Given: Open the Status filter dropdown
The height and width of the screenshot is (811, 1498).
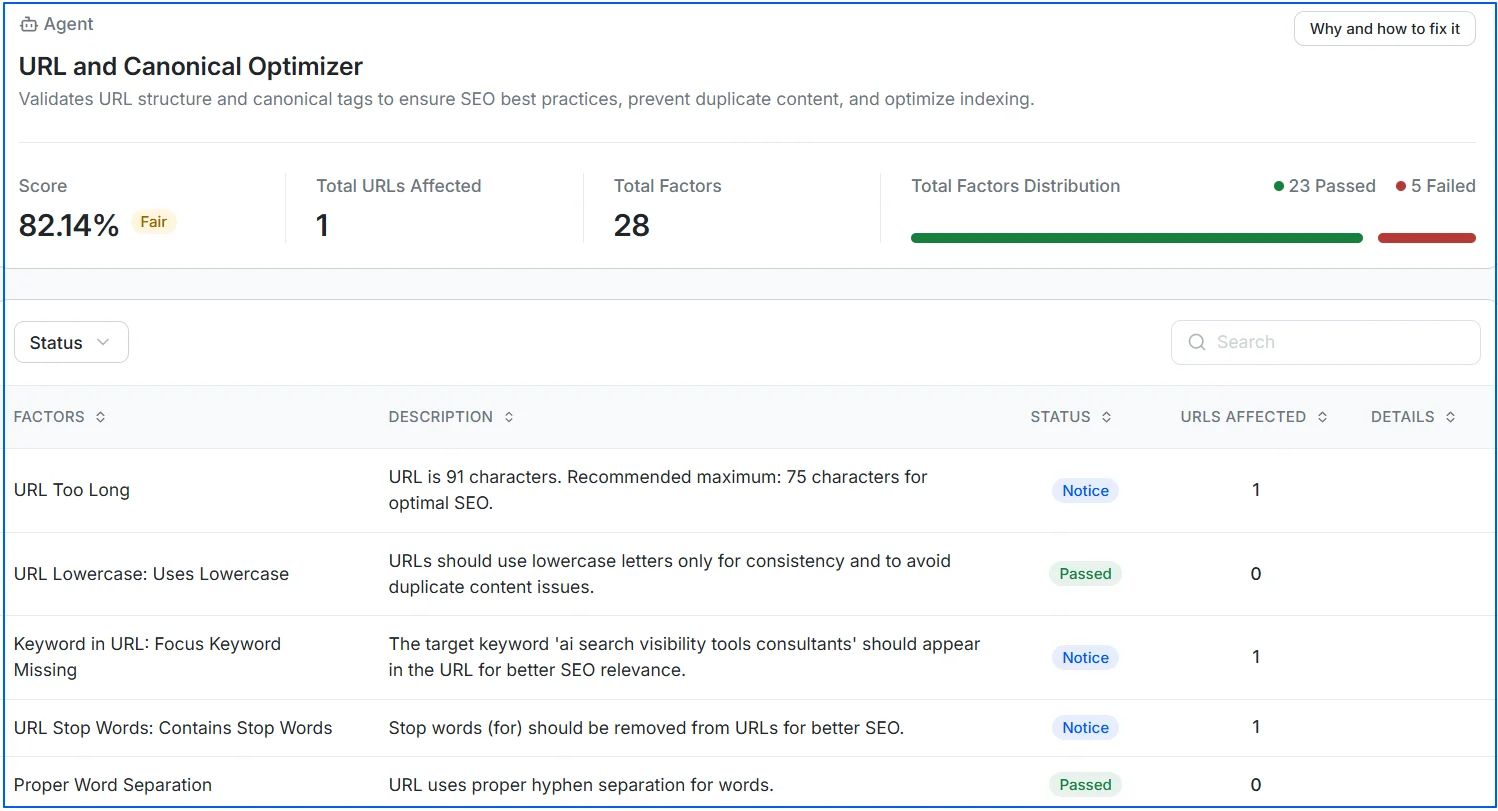Looking at the screenshot, I should 71,342.
